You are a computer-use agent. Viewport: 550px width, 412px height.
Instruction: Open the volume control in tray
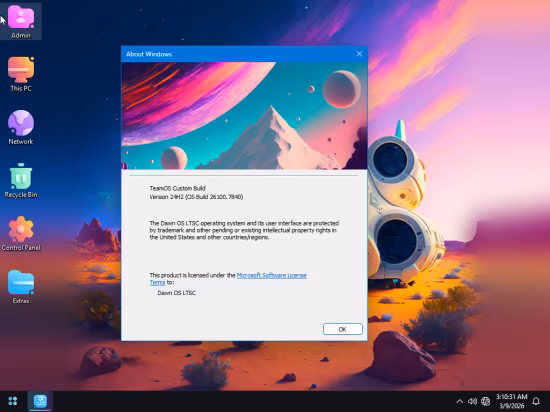pos(472,401)
